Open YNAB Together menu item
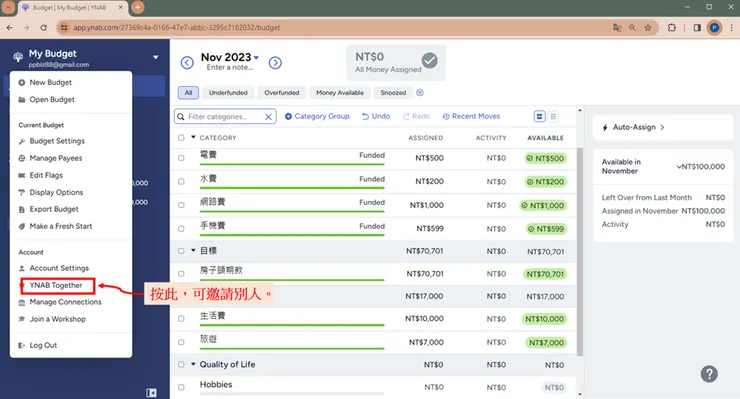This screenshot has height=399, width=740. (56, 285)
